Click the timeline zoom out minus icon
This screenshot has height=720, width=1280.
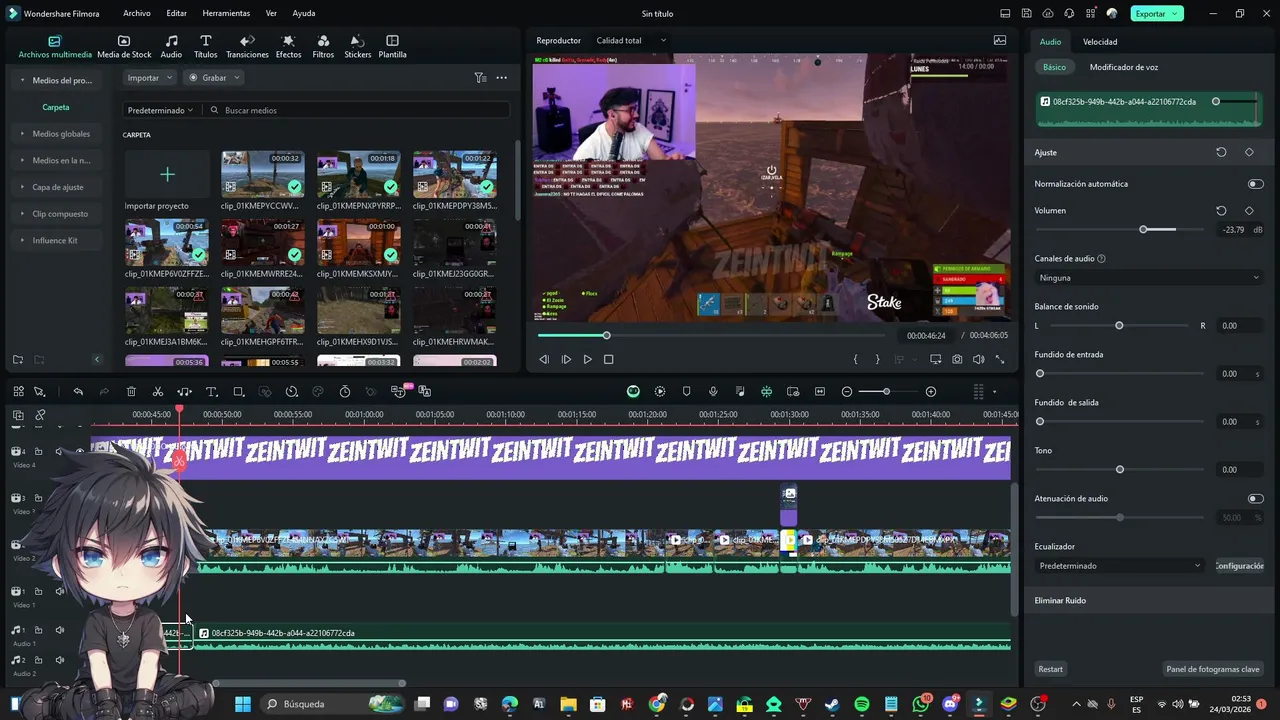click(x=847, y=391)
